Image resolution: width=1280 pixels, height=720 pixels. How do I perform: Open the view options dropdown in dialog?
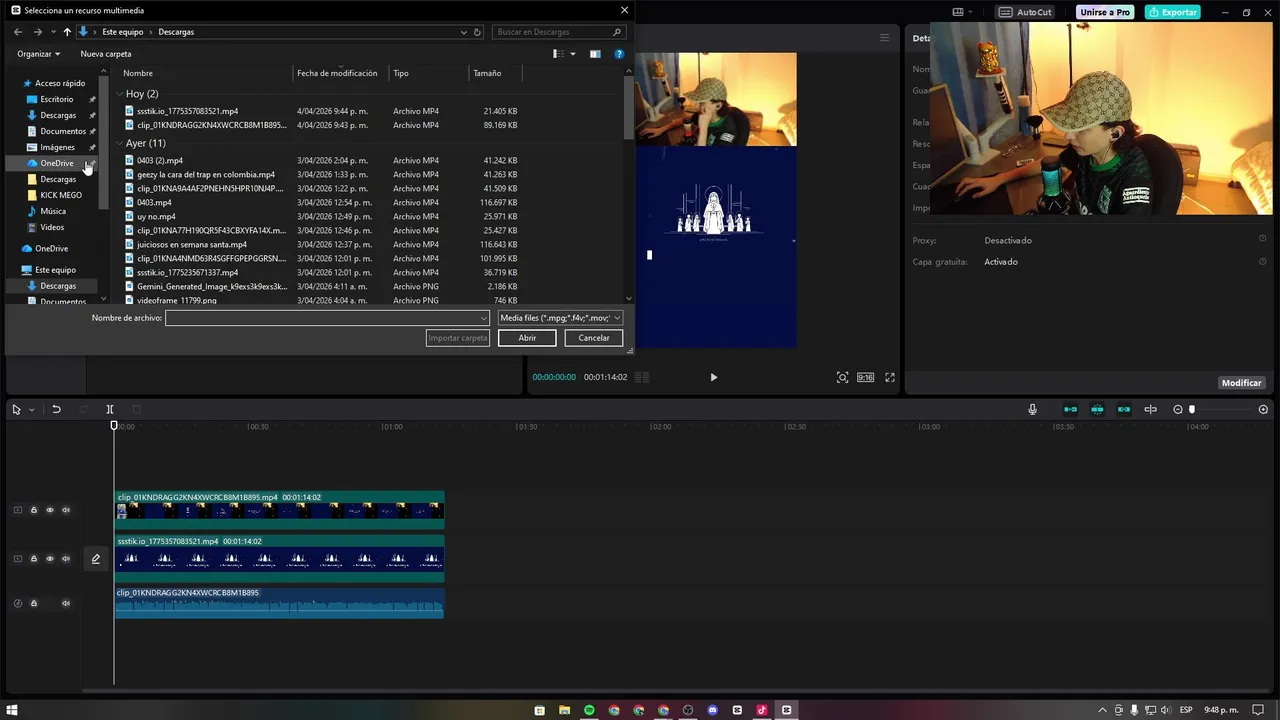tap(573, 54)
